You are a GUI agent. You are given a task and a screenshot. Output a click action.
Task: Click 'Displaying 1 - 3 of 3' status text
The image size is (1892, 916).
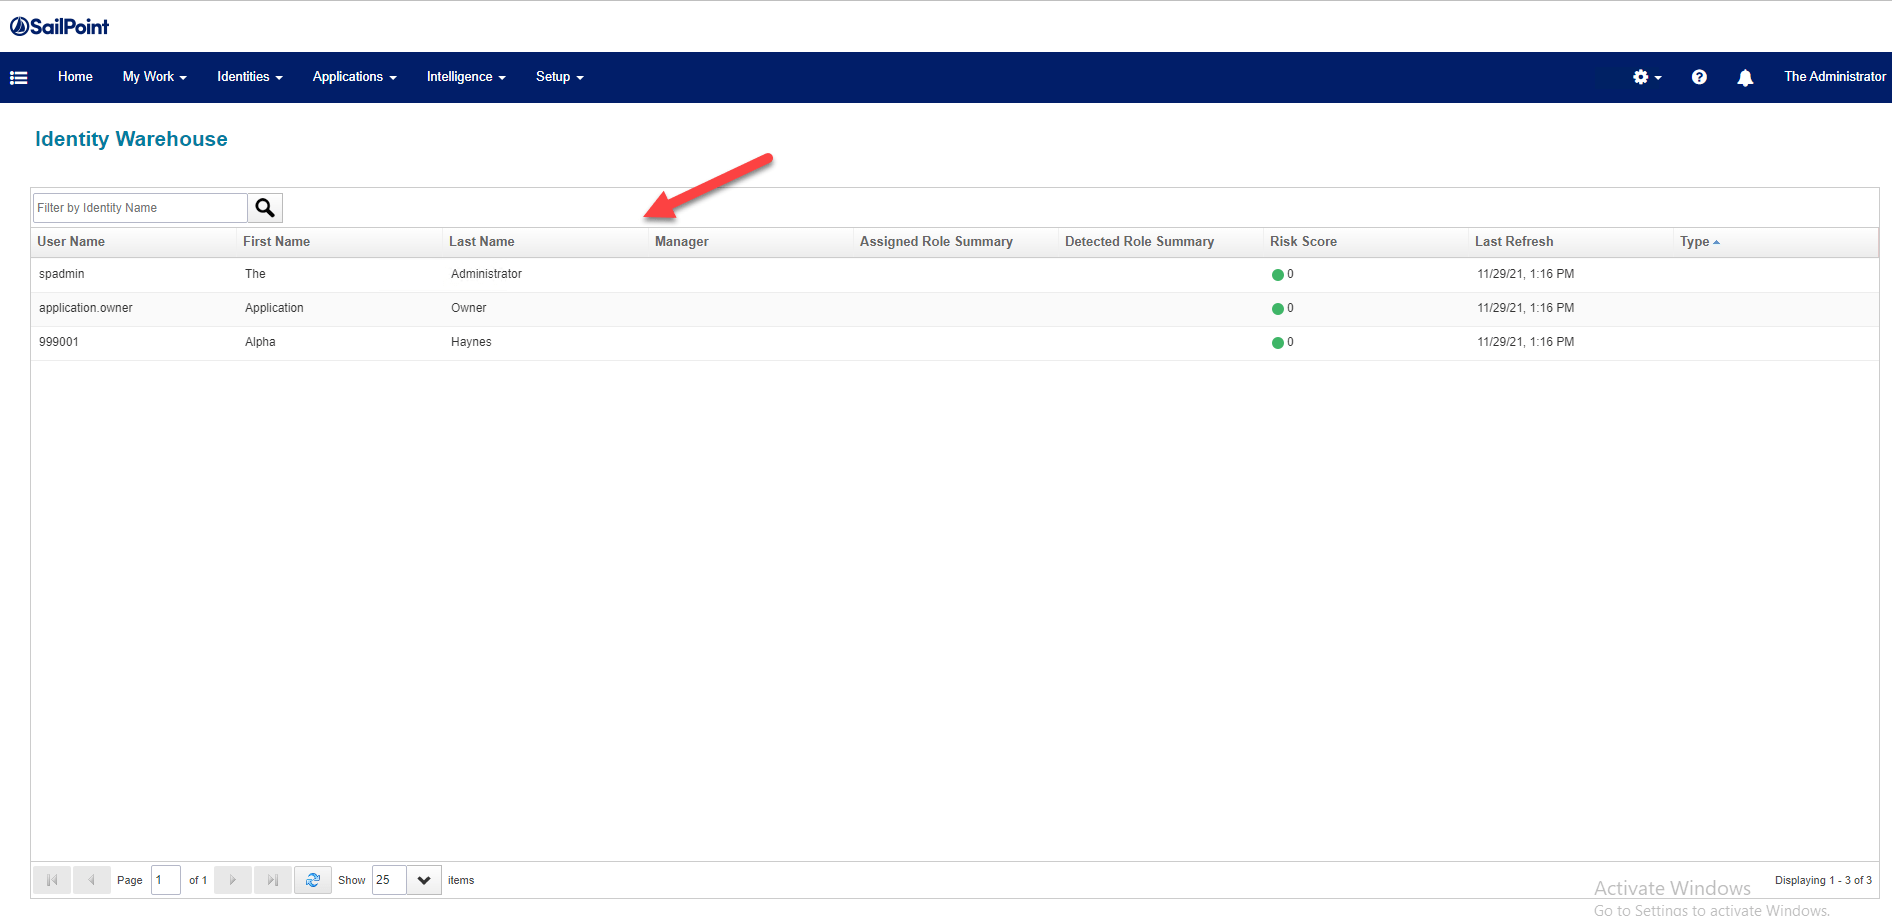pos(1823,880)
